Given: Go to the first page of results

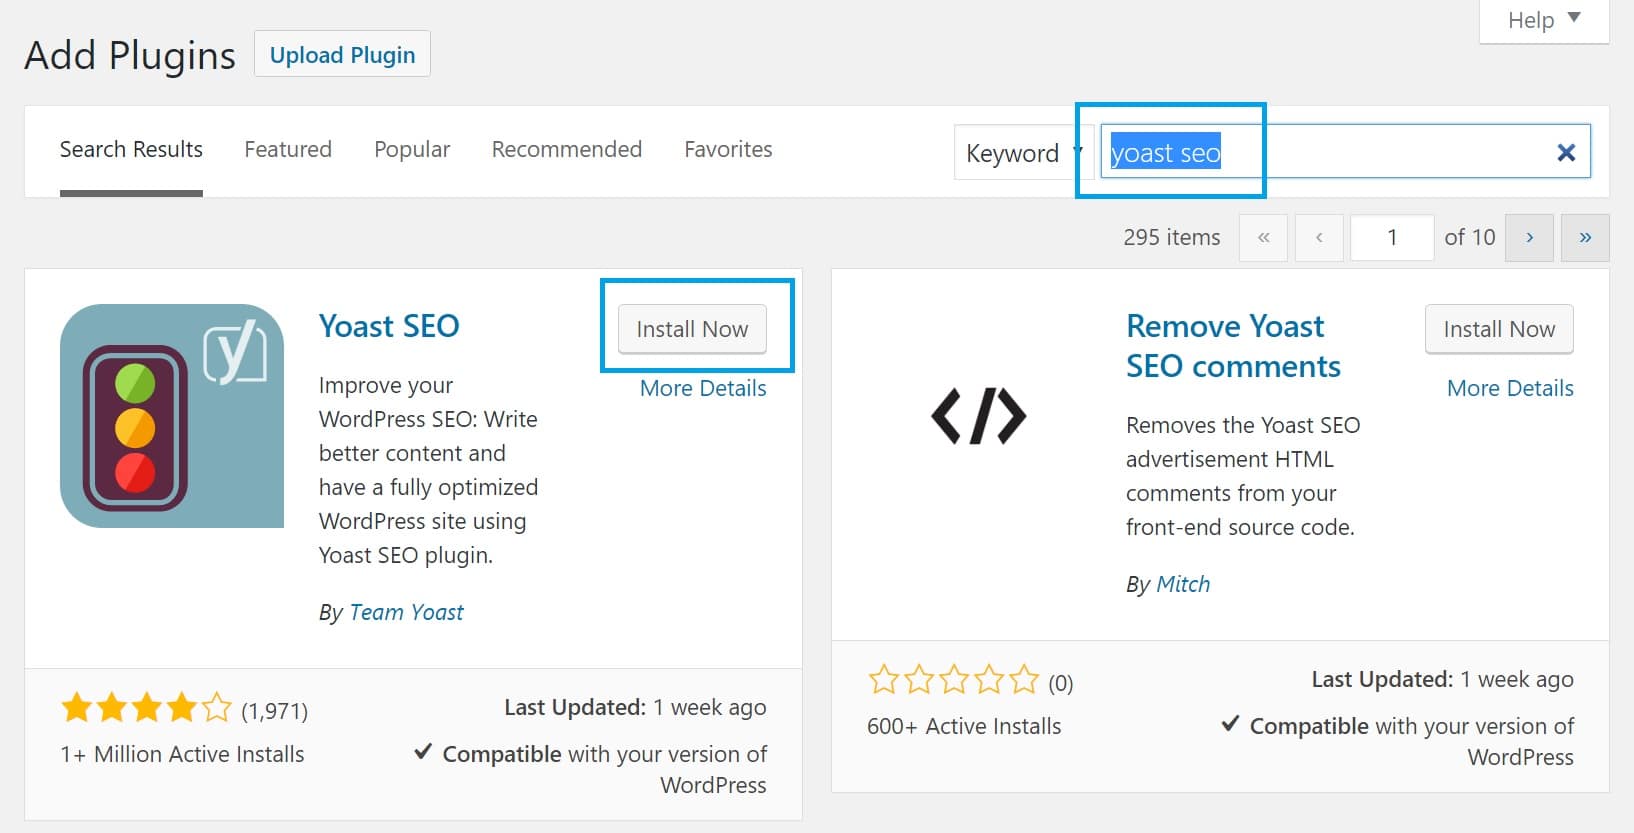Looking at the screenshot, I should [1263, 238].
